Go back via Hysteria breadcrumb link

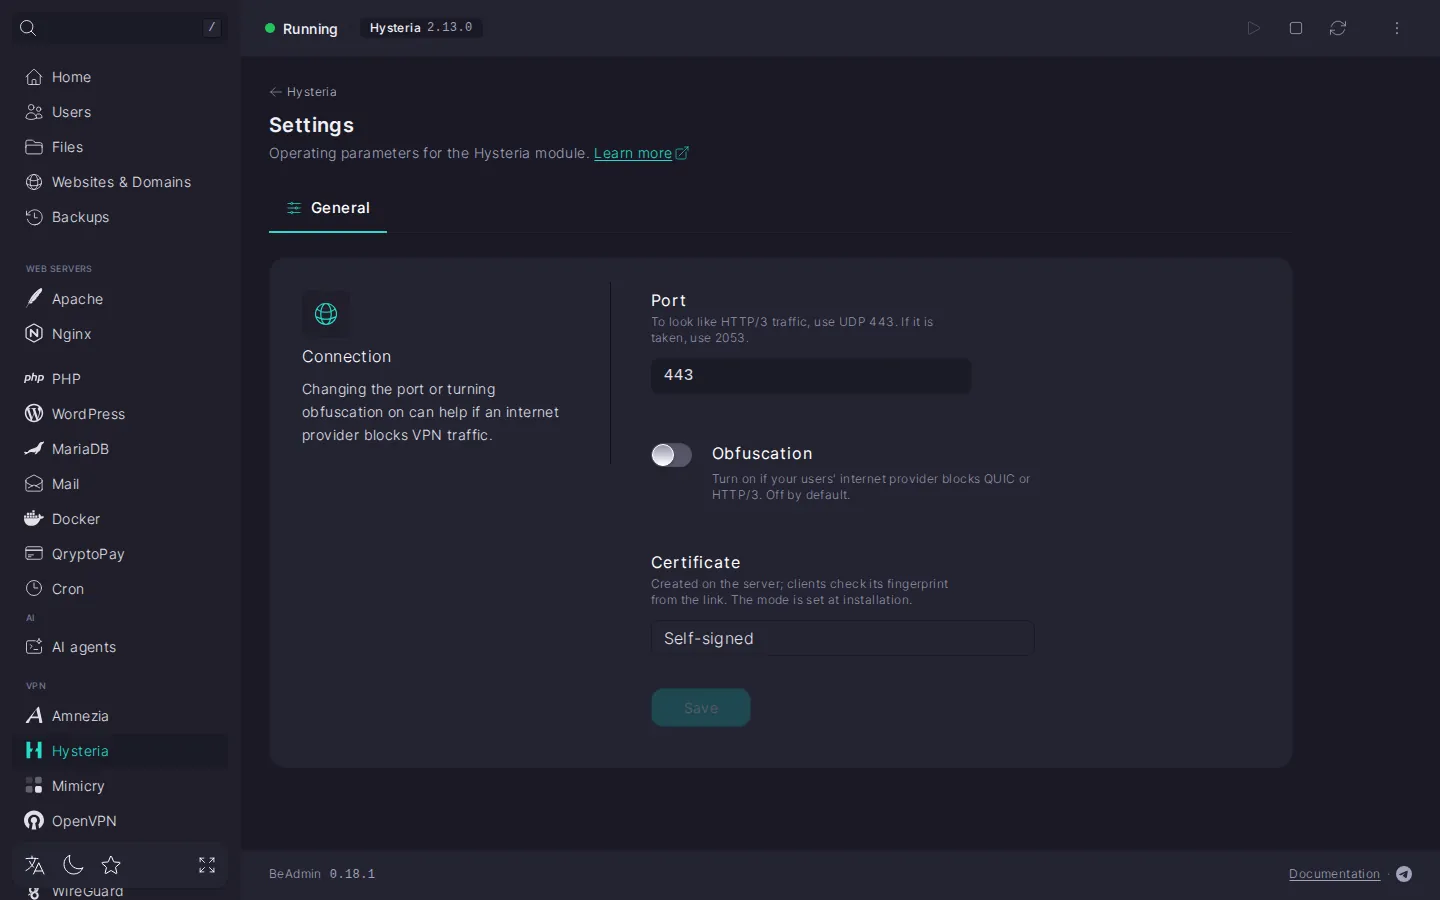pos(303,92)
